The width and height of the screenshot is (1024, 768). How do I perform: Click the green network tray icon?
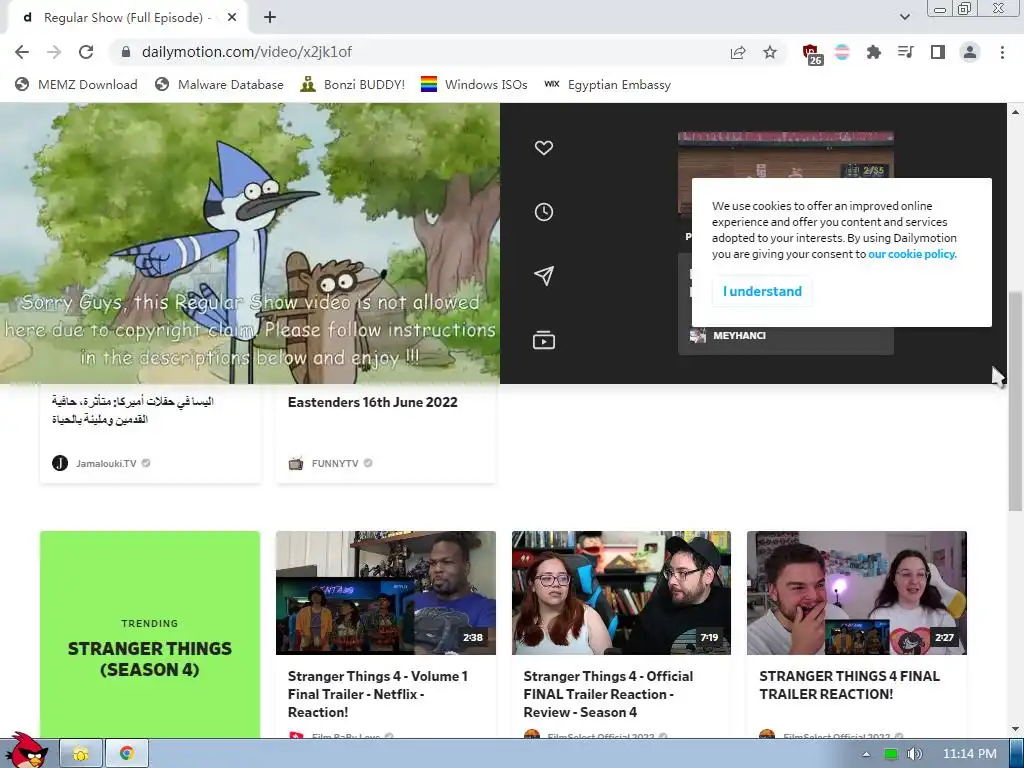pos(890,754)
